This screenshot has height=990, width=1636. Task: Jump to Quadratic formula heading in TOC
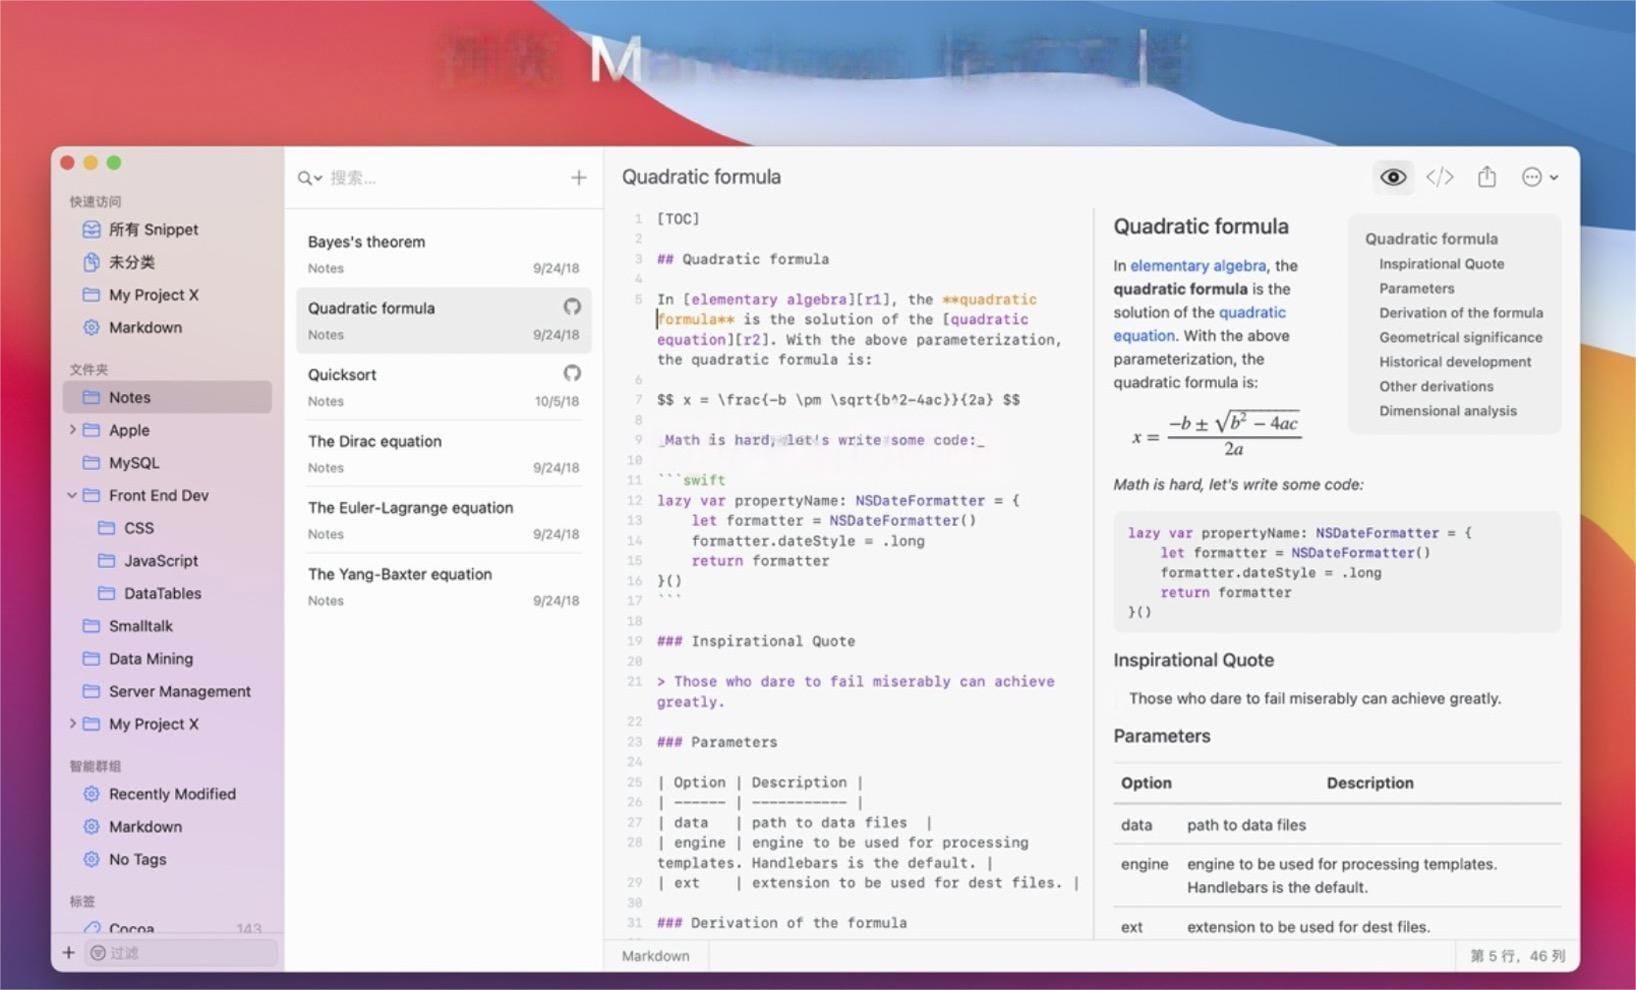(1431, 239)
